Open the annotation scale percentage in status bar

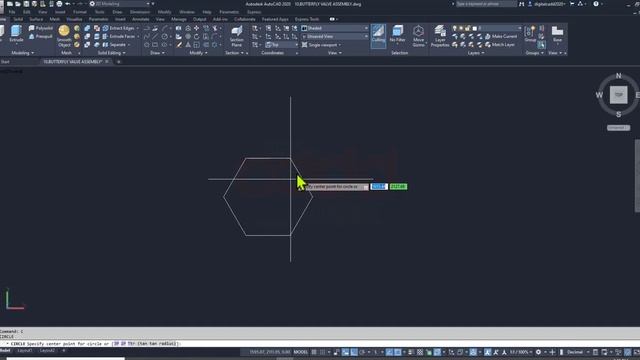point(521,352)
